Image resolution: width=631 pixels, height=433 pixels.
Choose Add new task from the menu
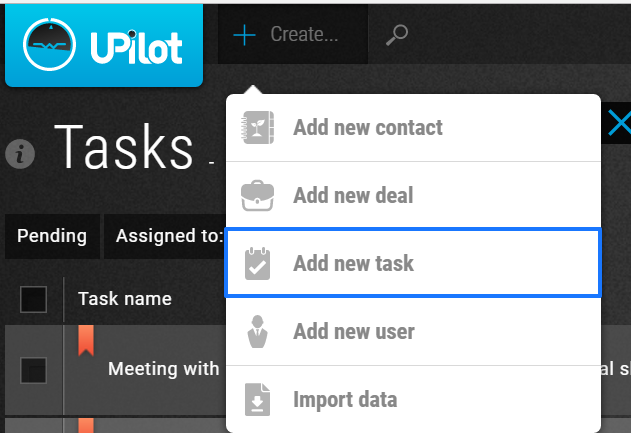(x=413, y=263)
